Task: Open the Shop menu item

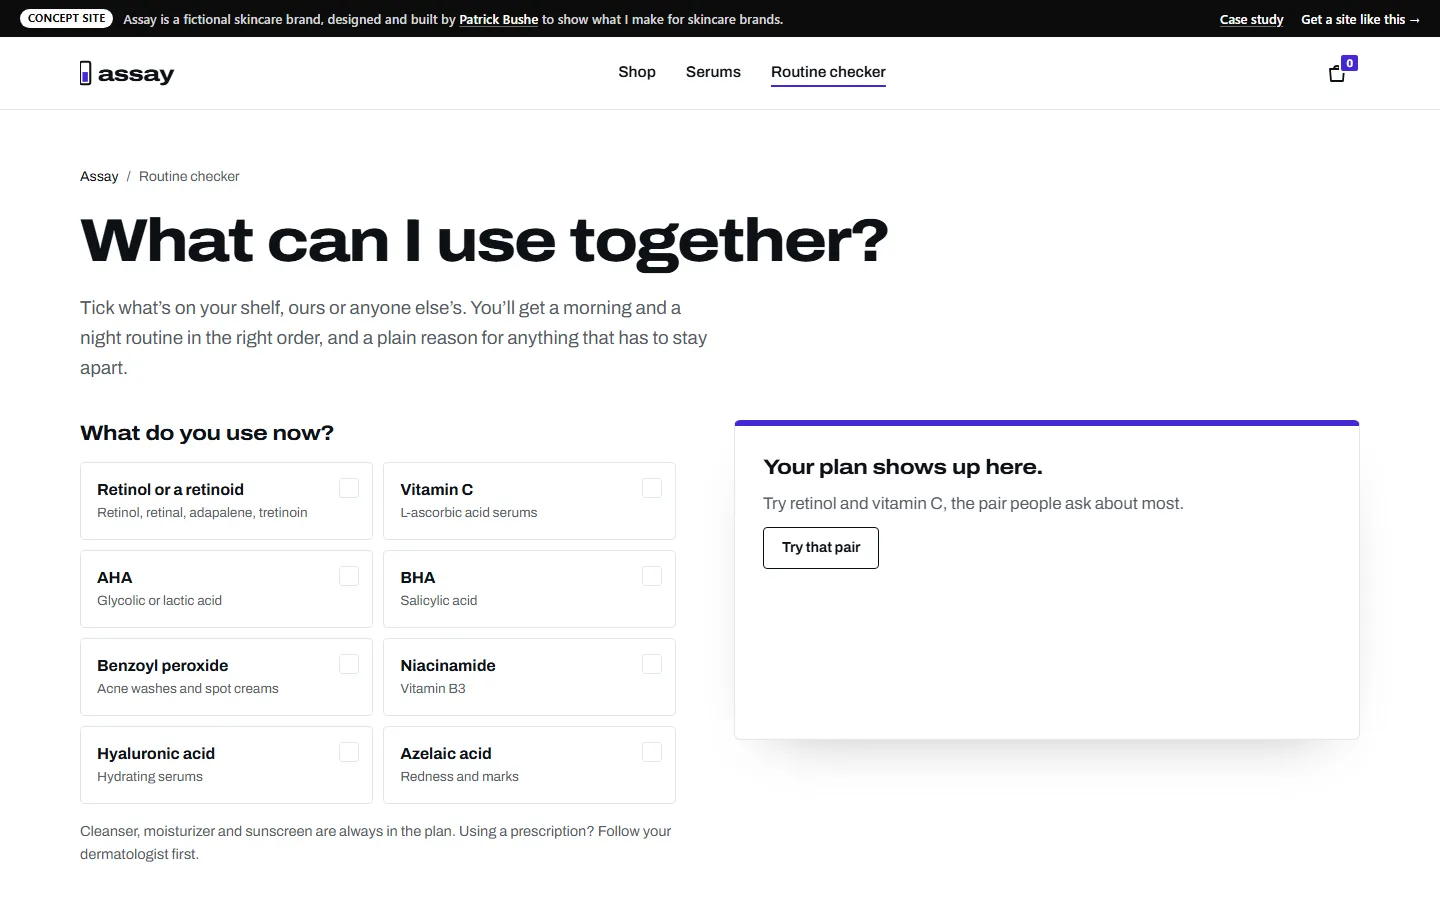Action: pyautogui.click(x=637, y=72)
